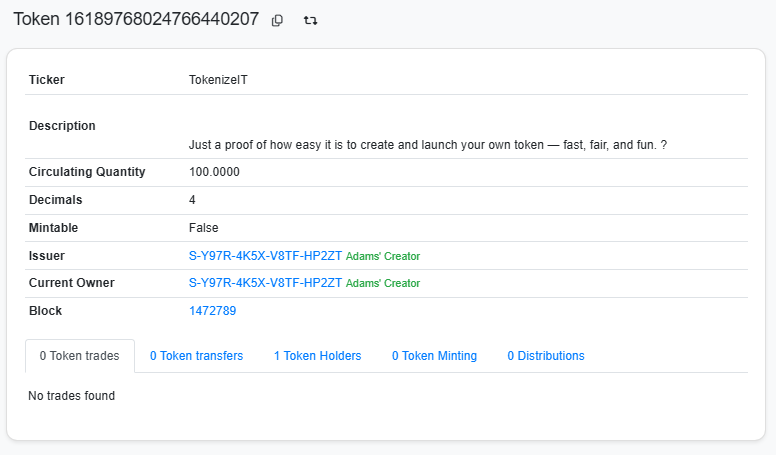Click the Issuer field label
This screenshot has height=455, width=776.
(47, 256)
